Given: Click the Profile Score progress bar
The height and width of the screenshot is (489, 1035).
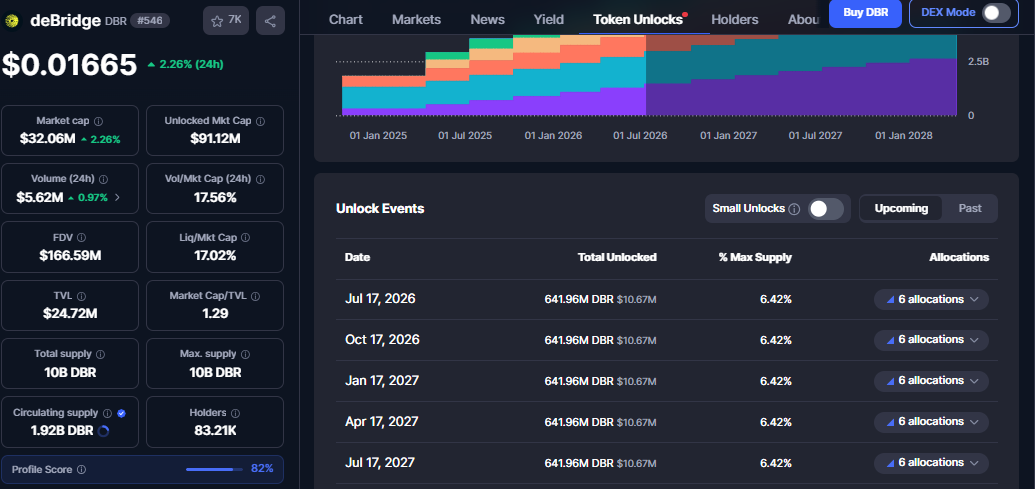Looking at the screenshot, I should pyautogui.click(x=214, y=470).
